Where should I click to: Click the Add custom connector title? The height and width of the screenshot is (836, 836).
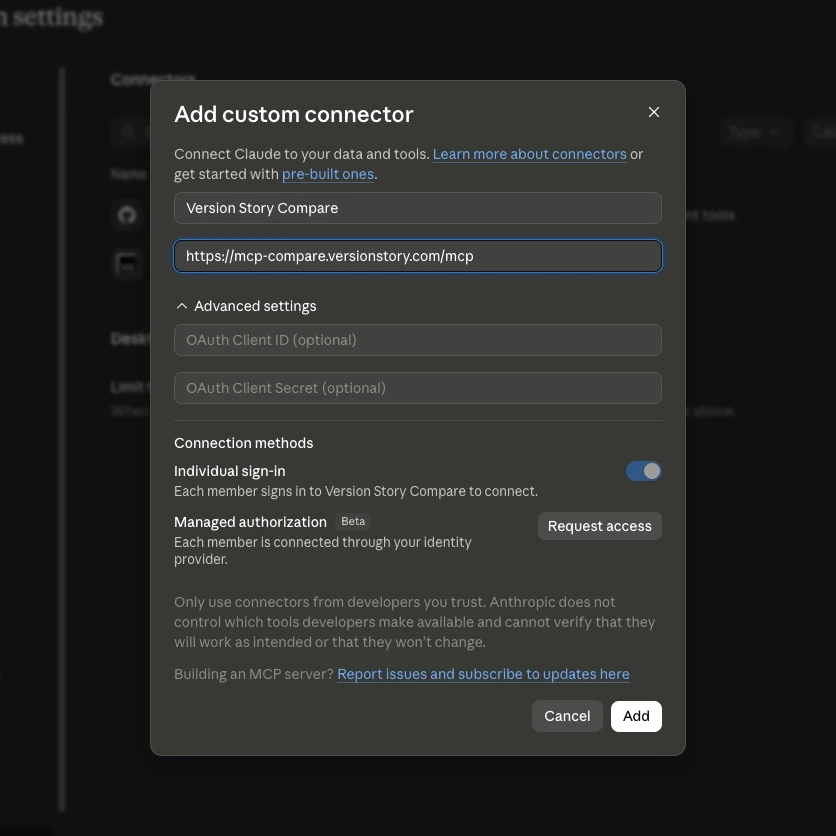(294, 114)
